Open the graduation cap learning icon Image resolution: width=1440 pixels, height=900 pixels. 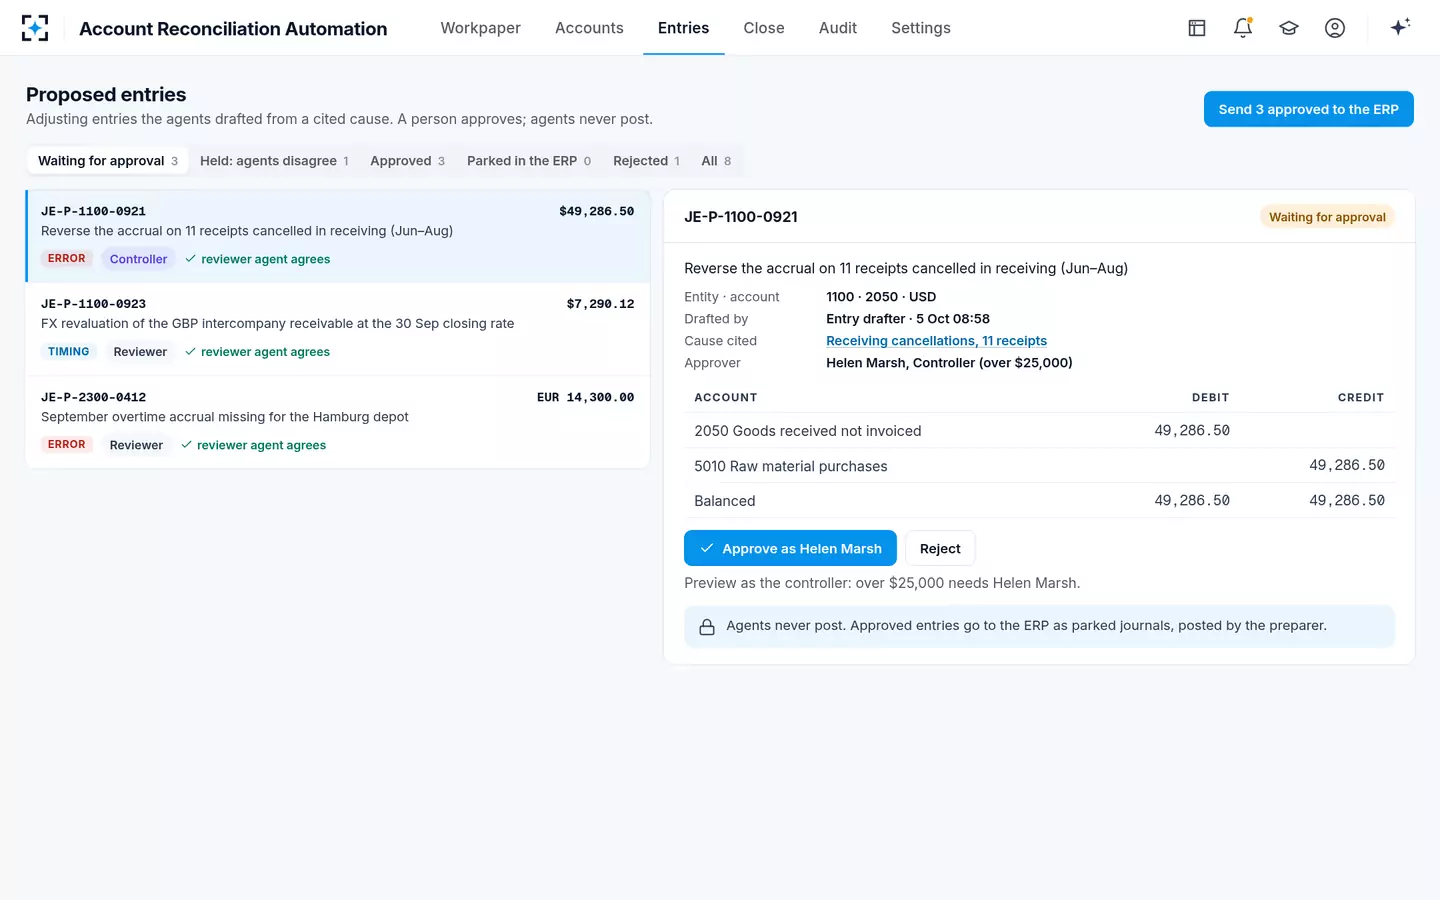[x=1289, y=28]
